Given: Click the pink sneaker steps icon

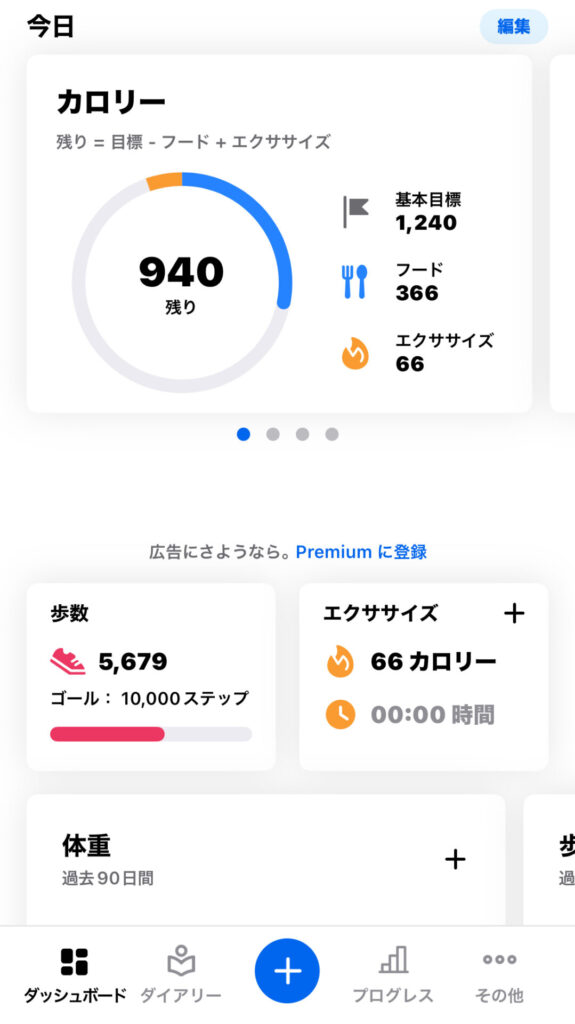Looking at the screenshot, I should click(x=68, y=662).
